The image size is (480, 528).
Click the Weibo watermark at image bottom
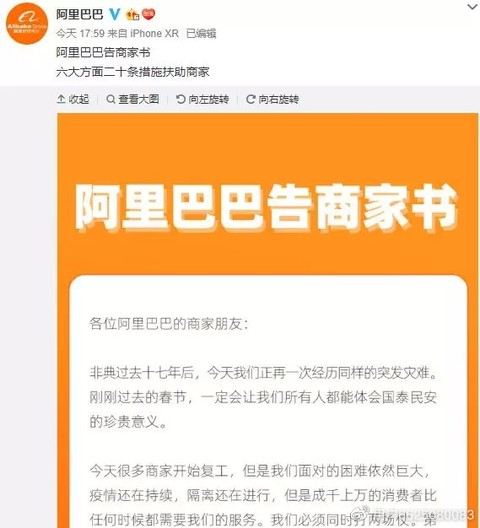tap(413, 515)
